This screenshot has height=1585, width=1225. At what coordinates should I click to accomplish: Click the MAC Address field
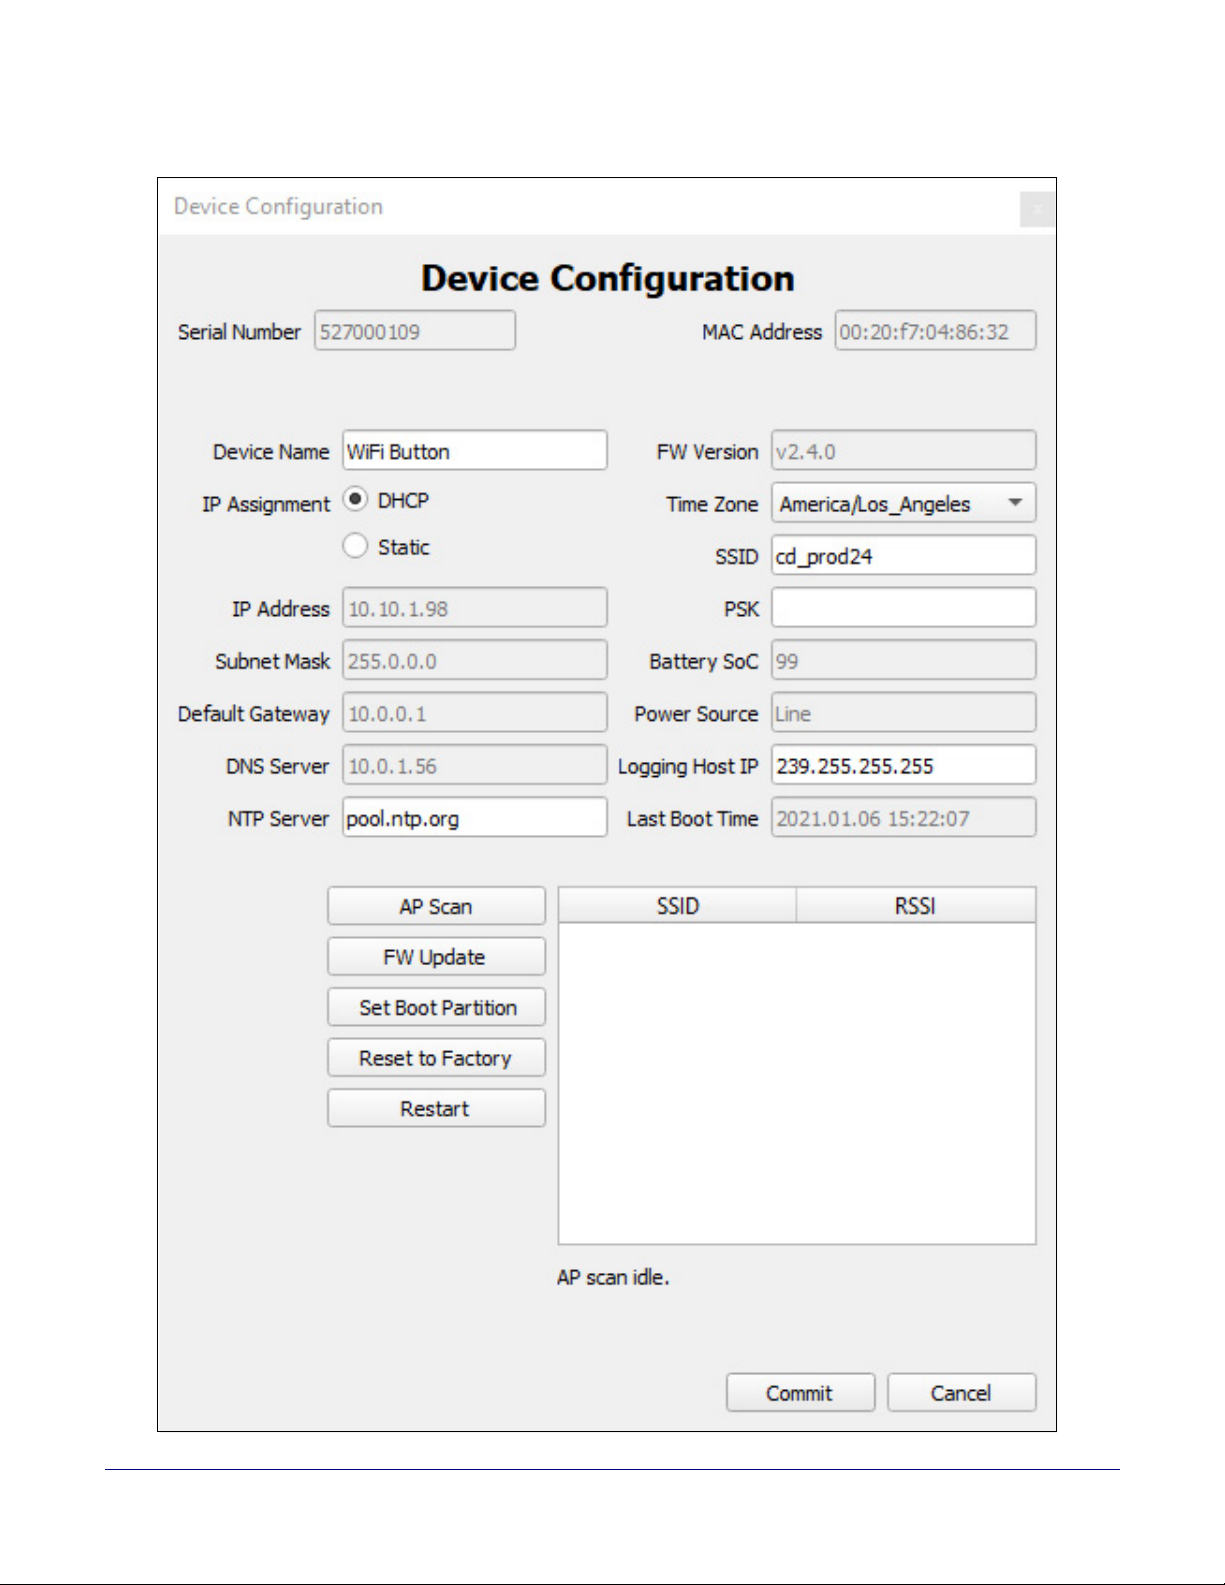(935, 331)
